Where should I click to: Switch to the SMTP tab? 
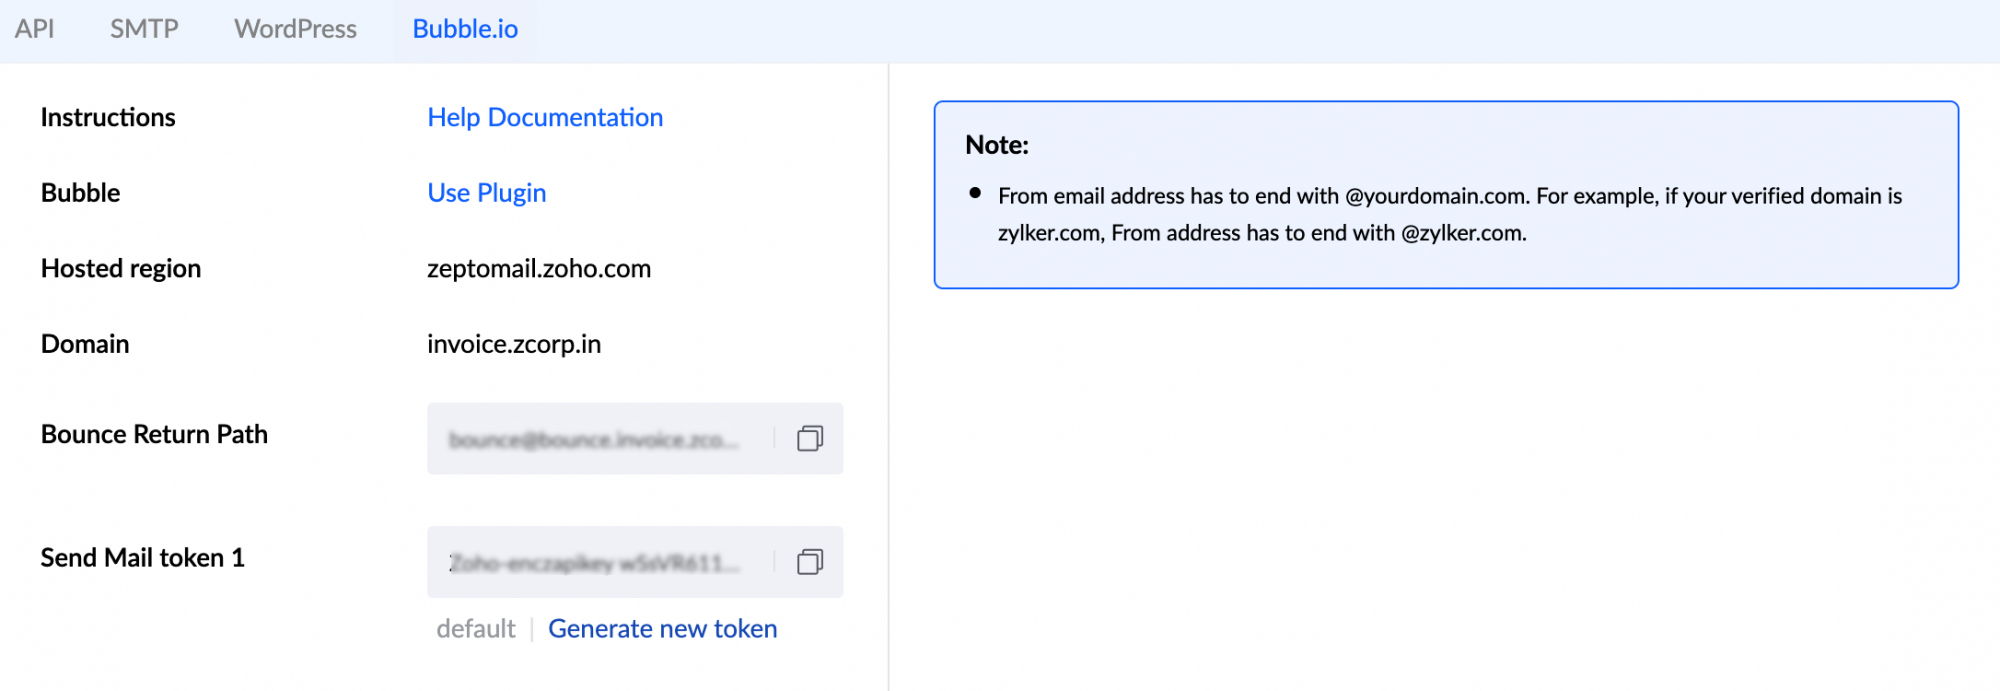pos(143,29)
